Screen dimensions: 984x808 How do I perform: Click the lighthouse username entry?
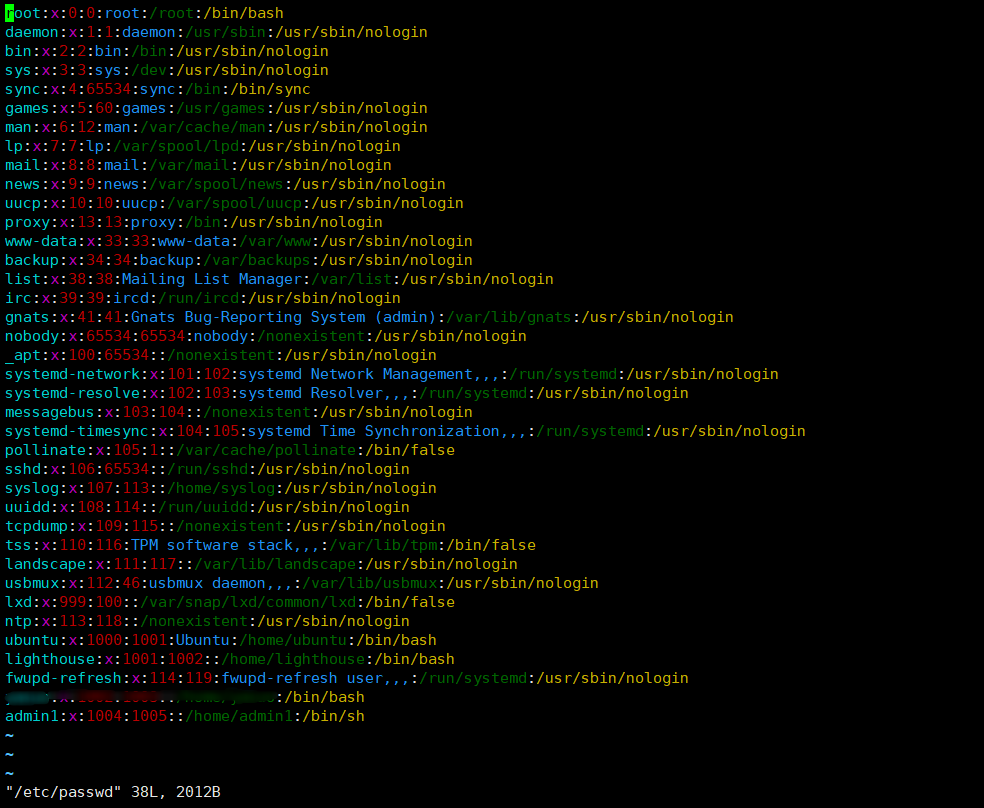coord(45,659)
